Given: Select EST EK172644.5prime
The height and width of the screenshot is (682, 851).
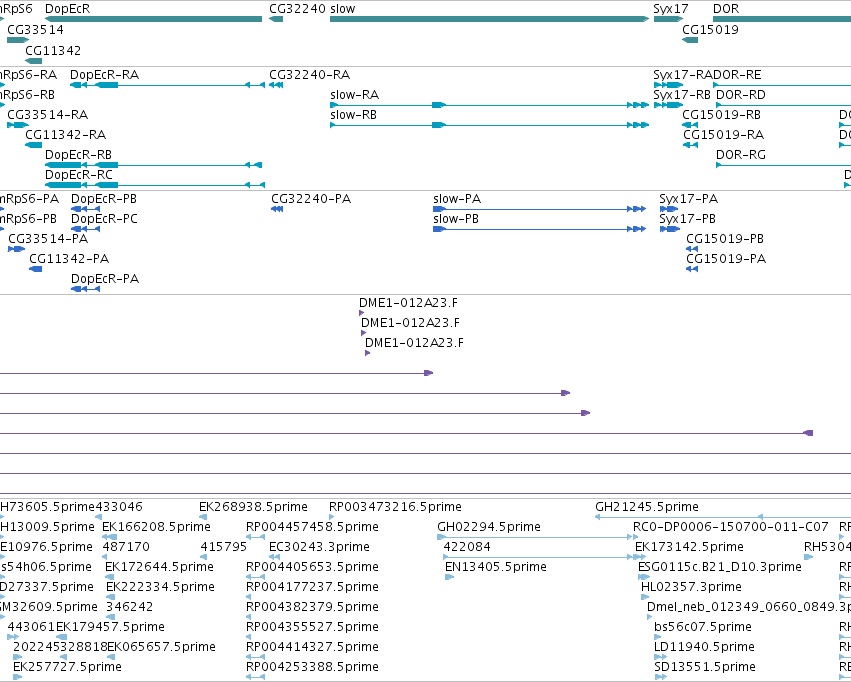Looking at the screenshot, I should (110, 577).
